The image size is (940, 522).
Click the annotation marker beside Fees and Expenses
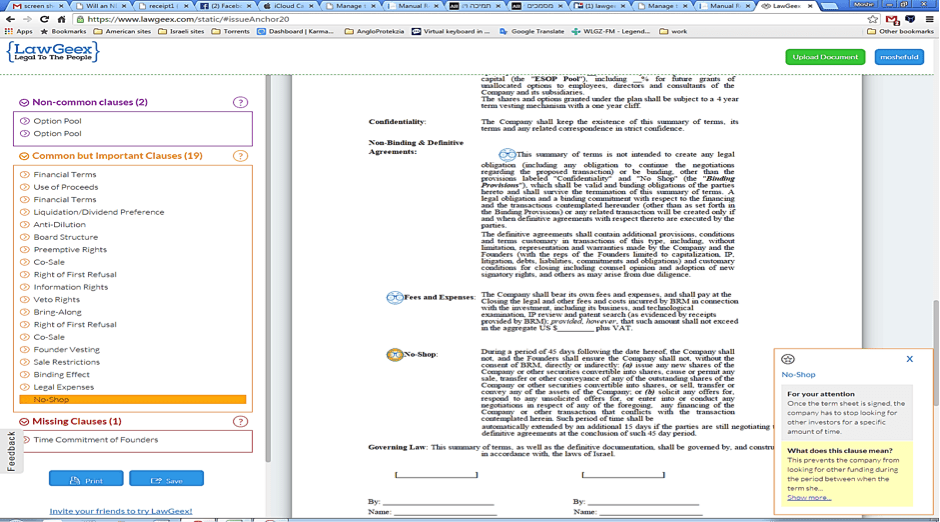pyautogui.click(x=395, y=297)
